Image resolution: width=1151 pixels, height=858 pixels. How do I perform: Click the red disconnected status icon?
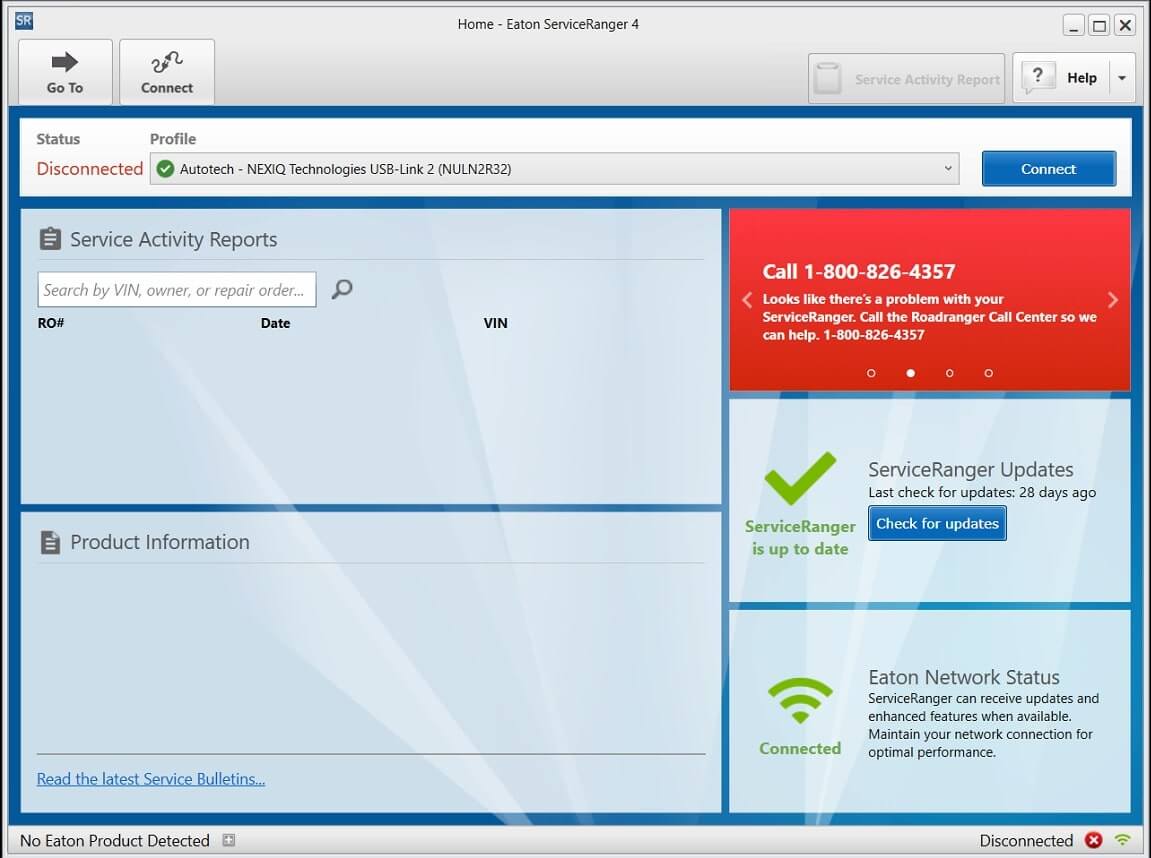1094,840
